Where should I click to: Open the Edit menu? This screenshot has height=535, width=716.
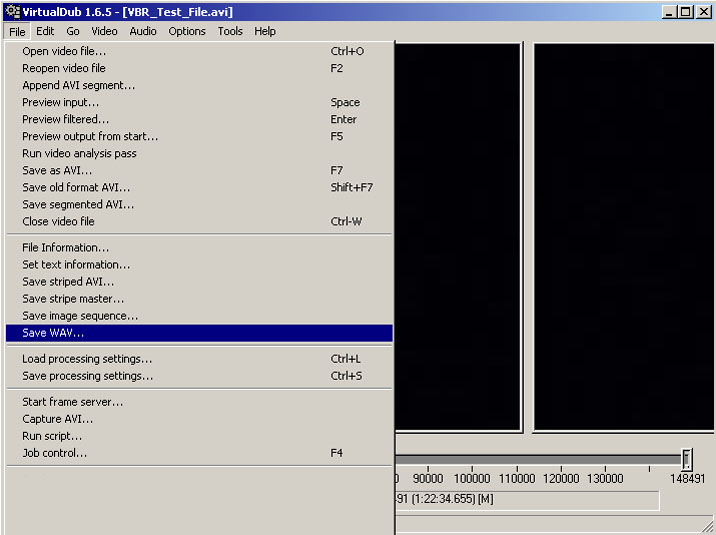point(45,31)
